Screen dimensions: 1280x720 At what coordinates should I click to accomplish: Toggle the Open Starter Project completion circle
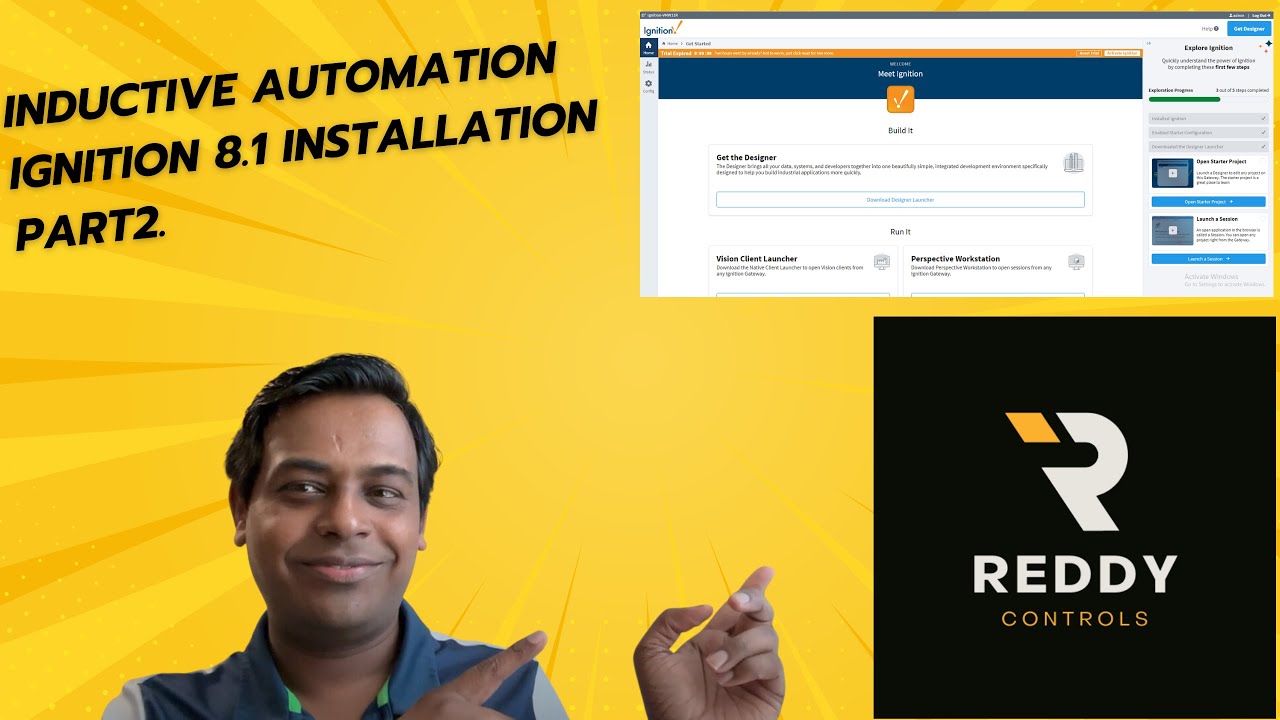point(1262,161)
